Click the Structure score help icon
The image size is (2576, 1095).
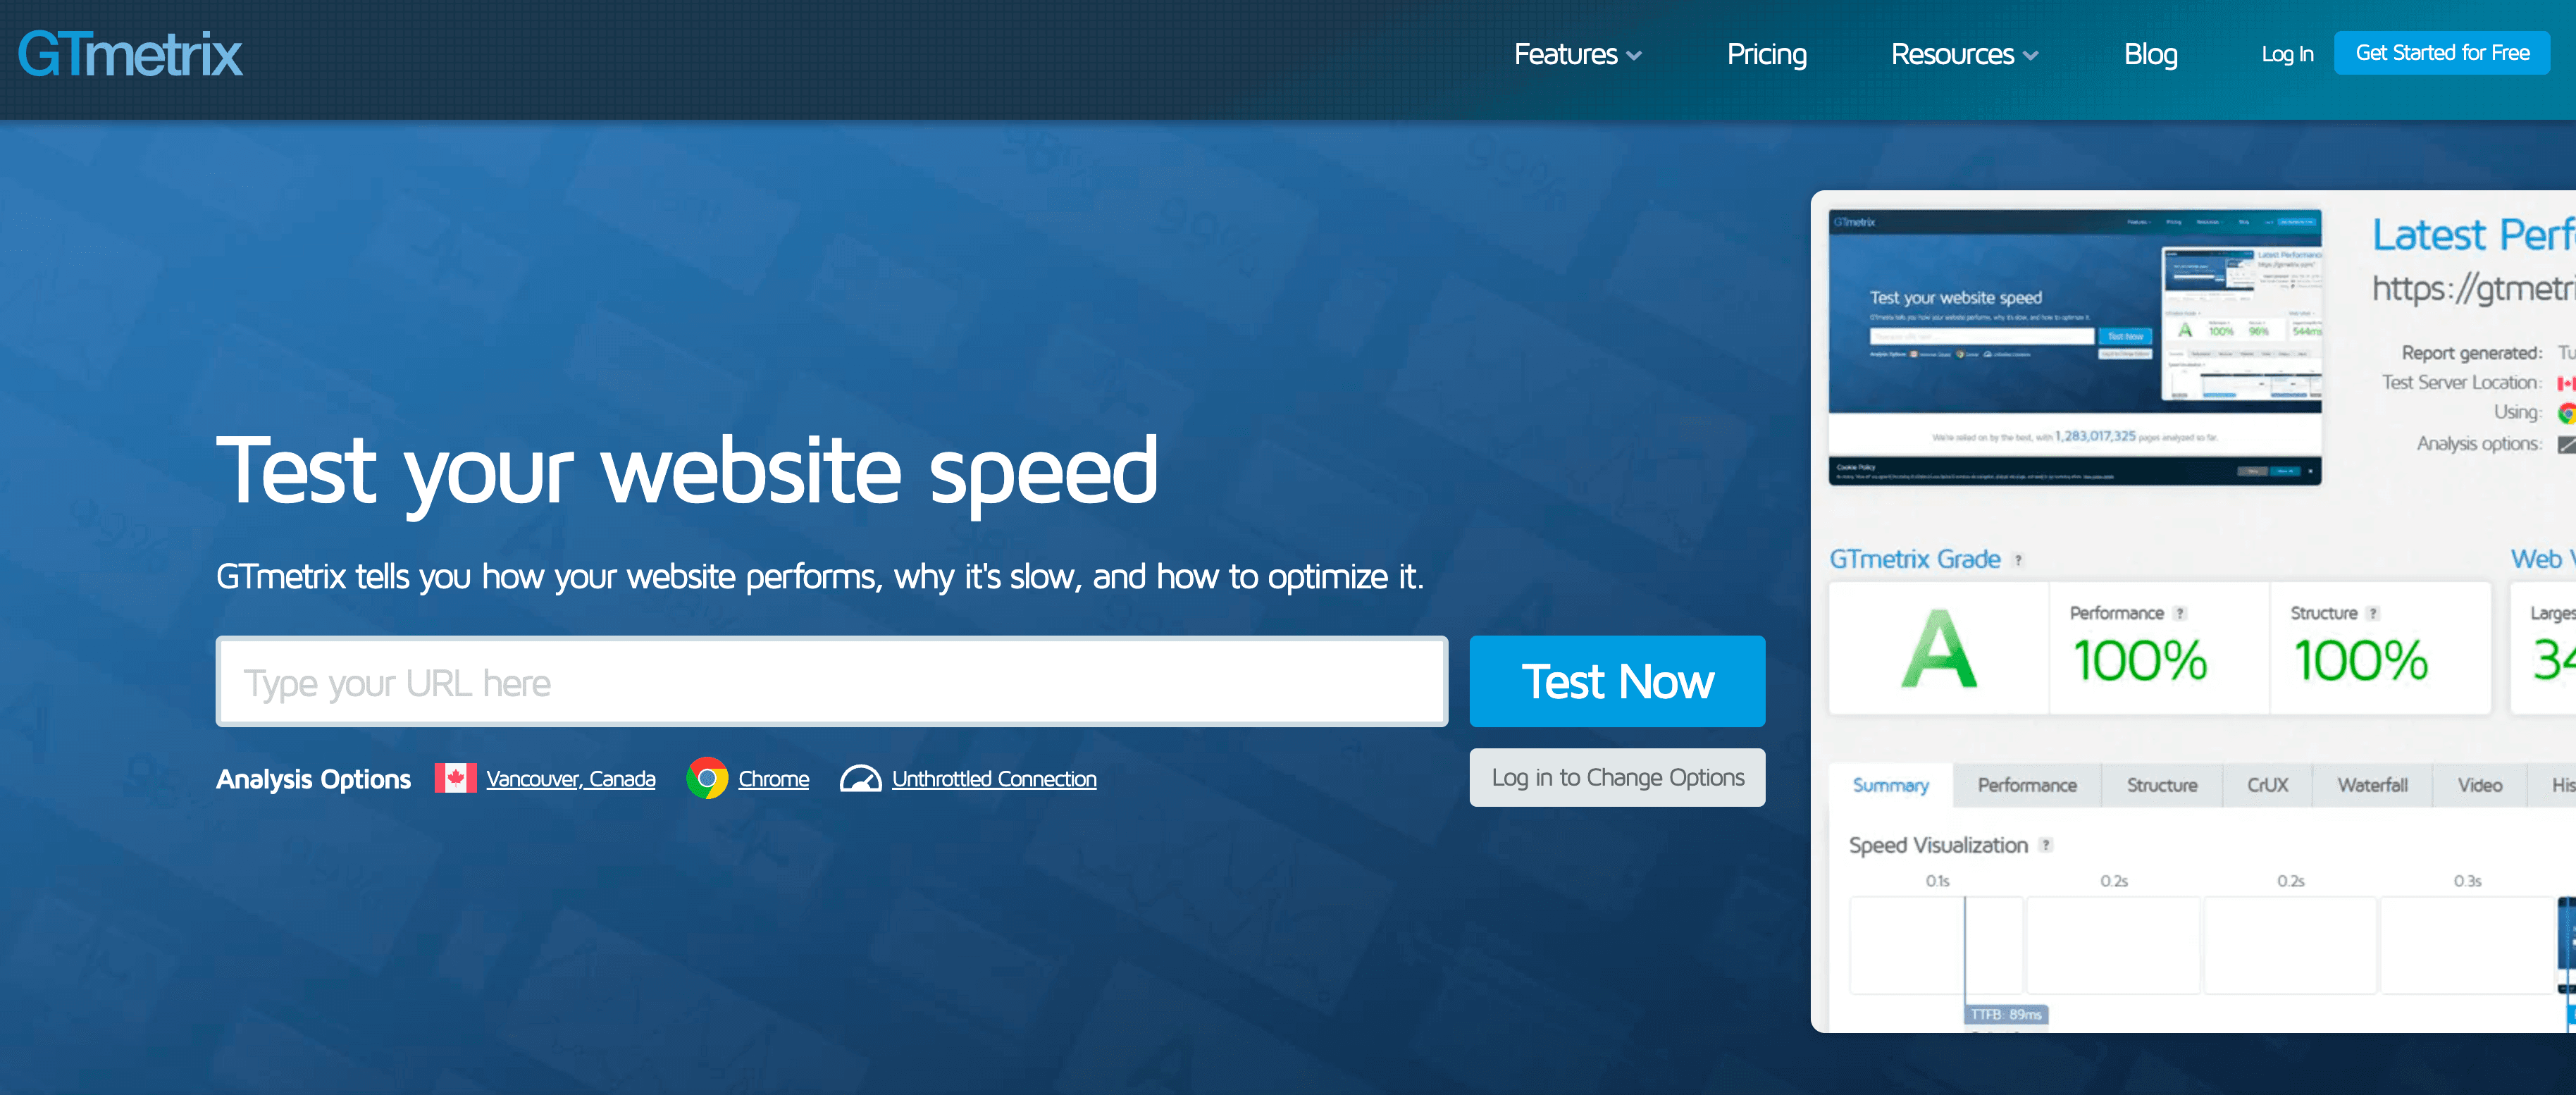point(2372,614)
